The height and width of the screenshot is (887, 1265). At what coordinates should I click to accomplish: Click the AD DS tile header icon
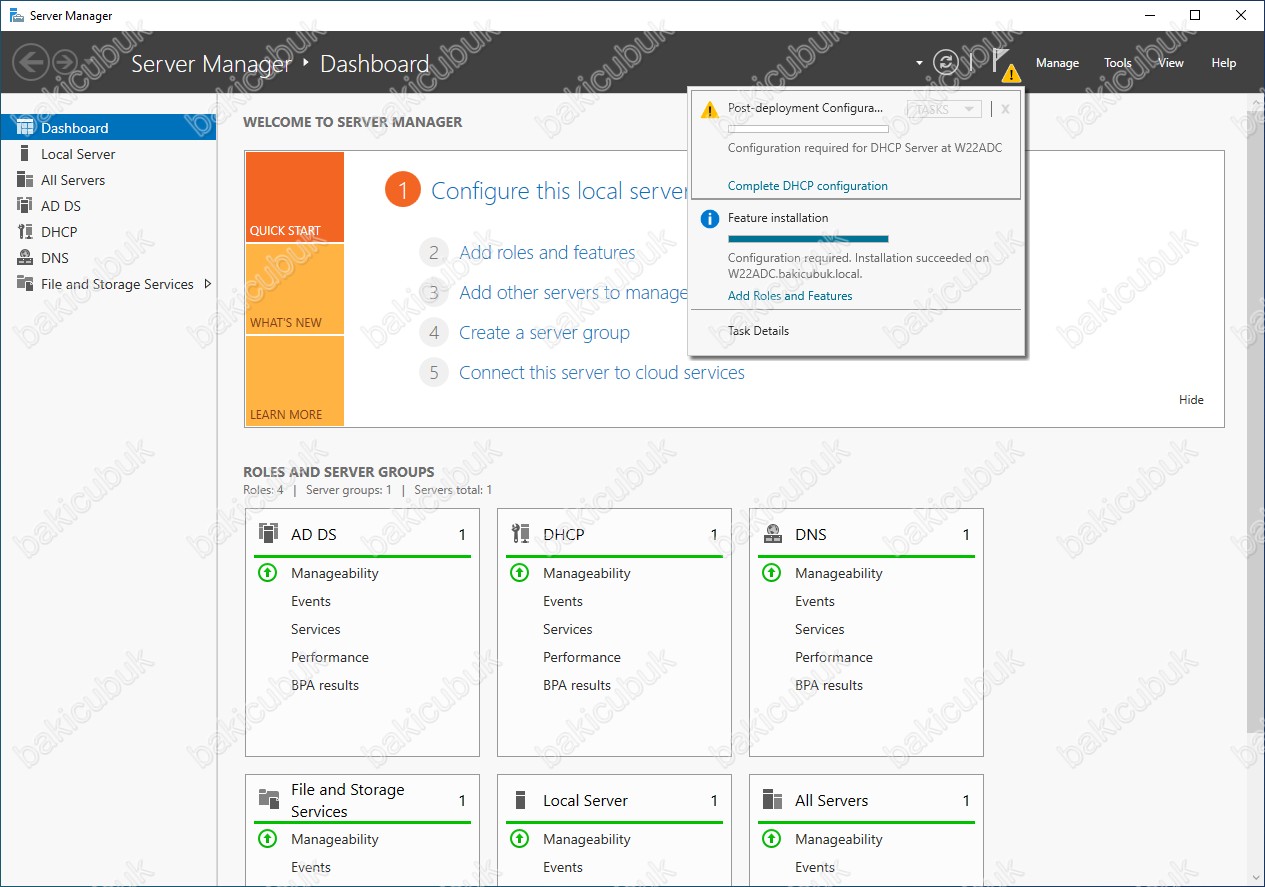(268, 533)
